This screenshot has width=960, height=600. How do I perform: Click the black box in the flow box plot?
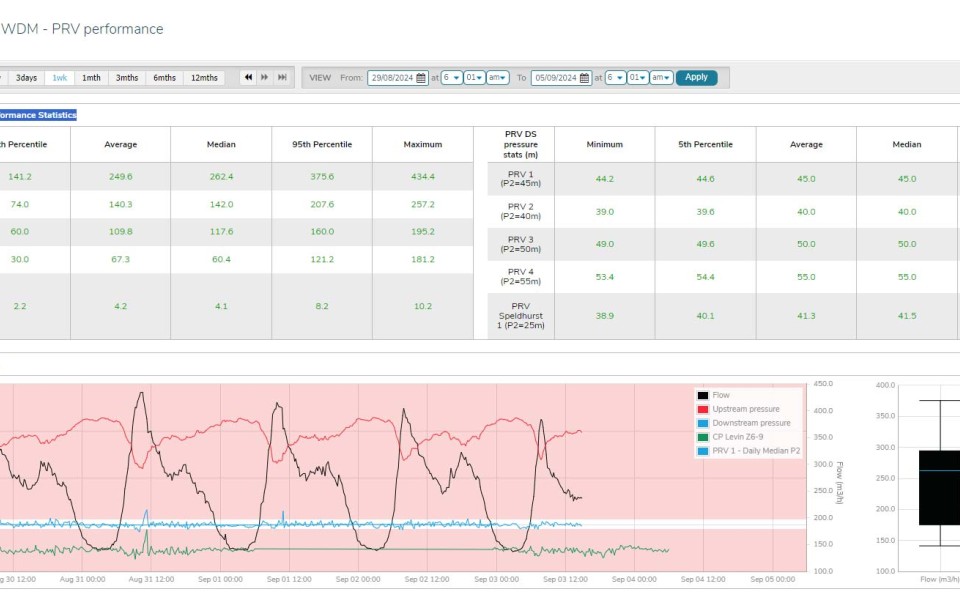coord(939,487)
